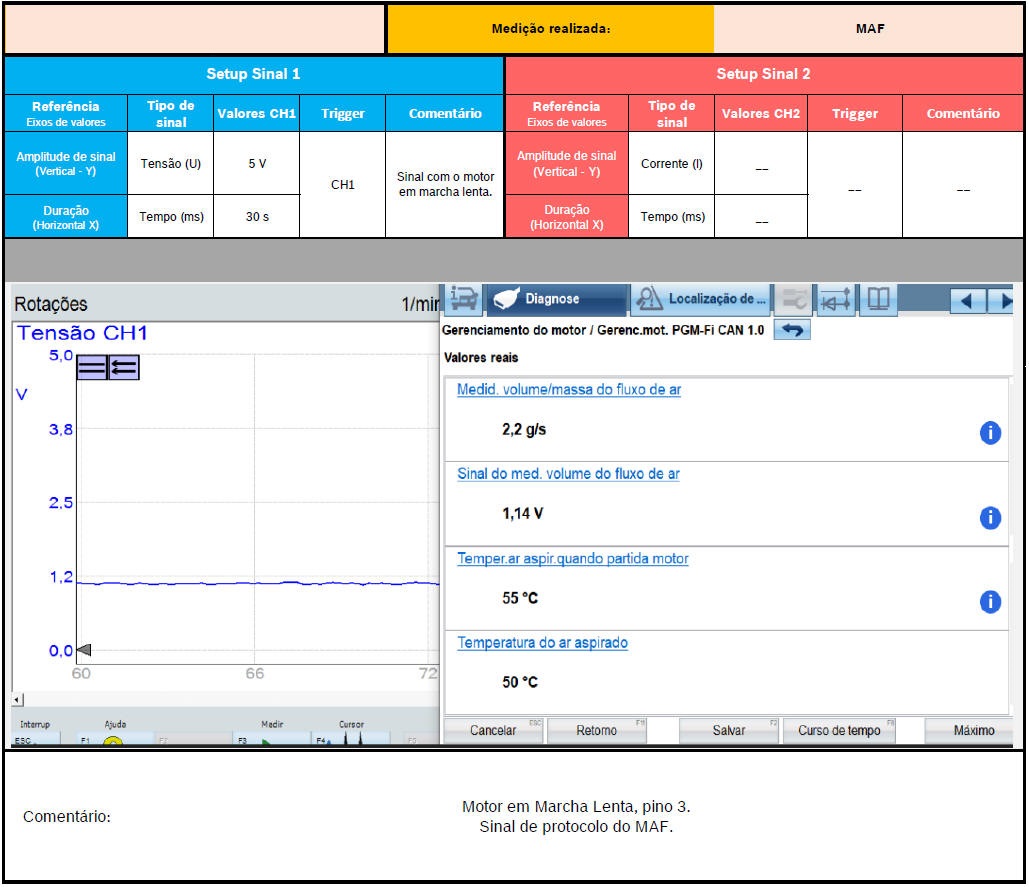Switch to the Localização de falhas tab

tap(702, 299)
